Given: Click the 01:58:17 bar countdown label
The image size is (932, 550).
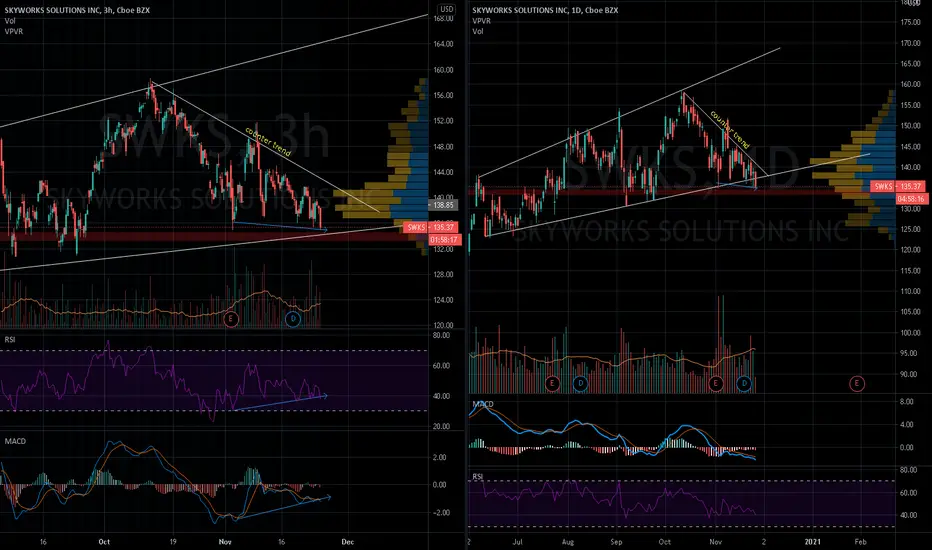Looking at the screenshot, I should (x=444, y=240).
